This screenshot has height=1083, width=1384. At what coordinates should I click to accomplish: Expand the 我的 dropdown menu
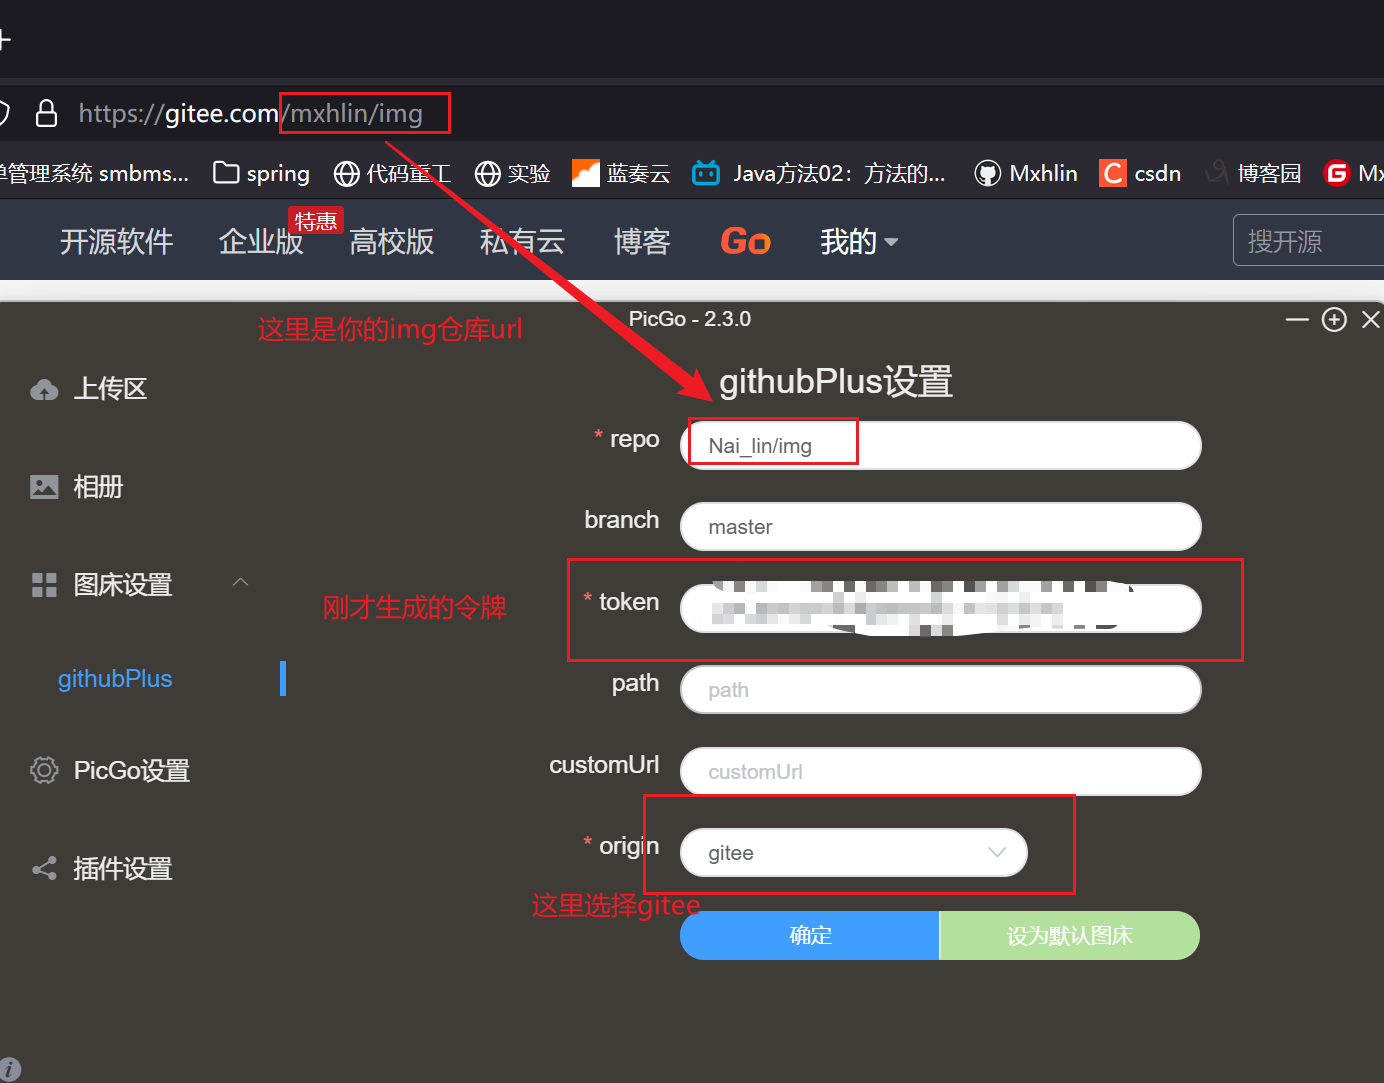coord(859,241)
